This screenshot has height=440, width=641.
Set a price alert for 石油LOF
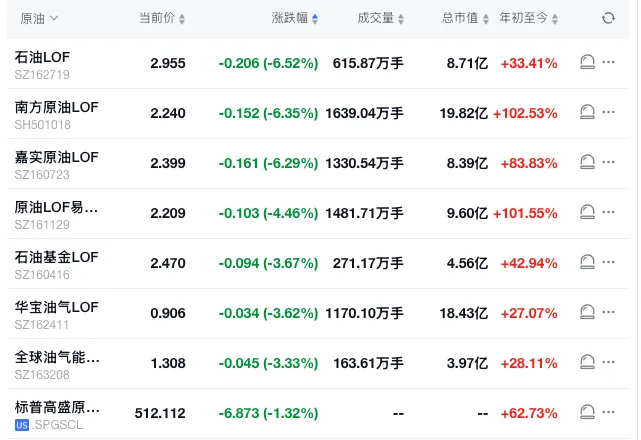click(x=588, y=63)
